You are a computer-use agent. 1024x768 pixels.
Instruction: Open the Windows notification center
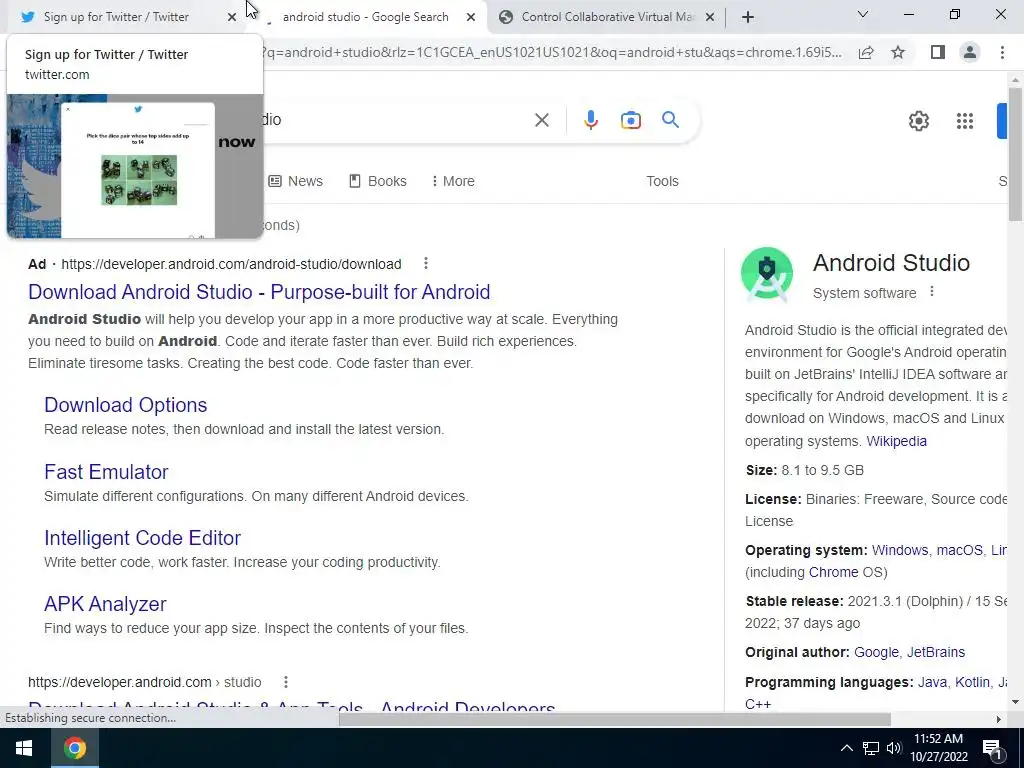point(992,748)
